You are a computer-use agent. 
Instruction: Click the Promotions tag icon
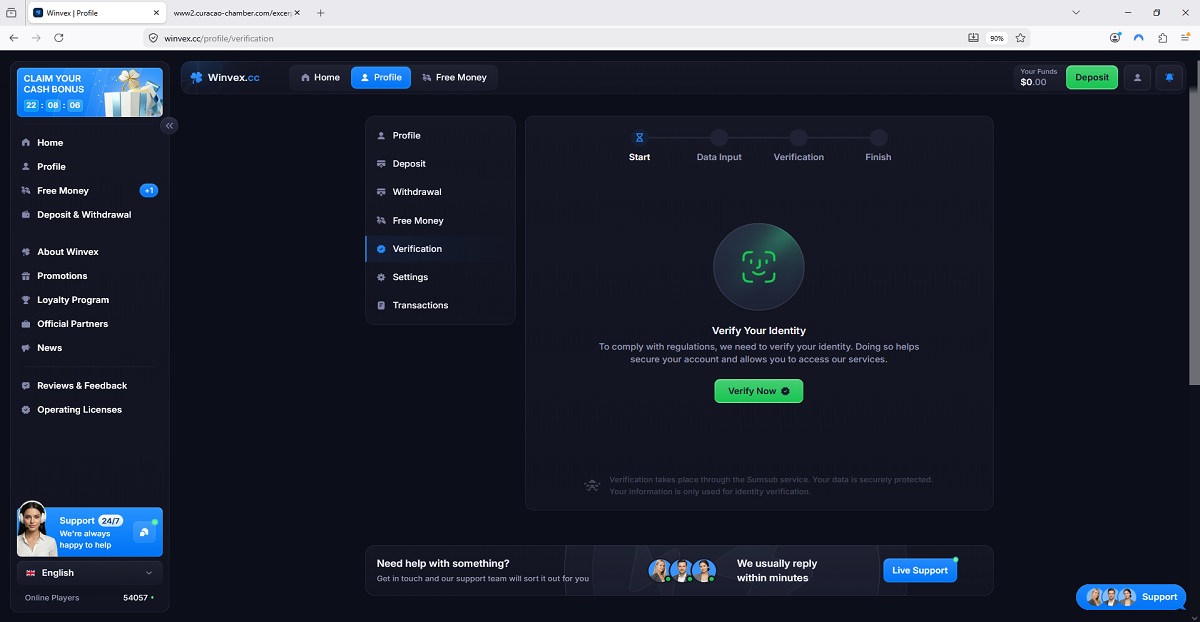coord(26,276)
